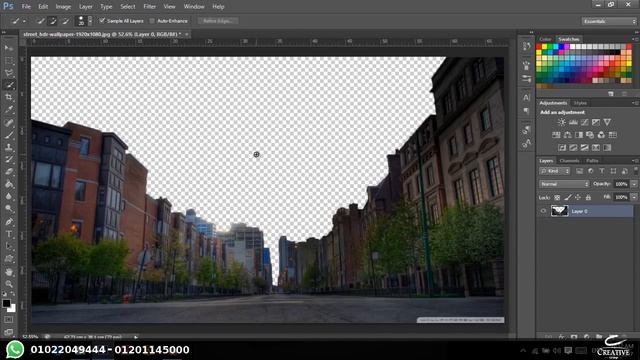Select the Lasso tool
The width and height of the screenshot is (640, 360).
tap(9, 73)
